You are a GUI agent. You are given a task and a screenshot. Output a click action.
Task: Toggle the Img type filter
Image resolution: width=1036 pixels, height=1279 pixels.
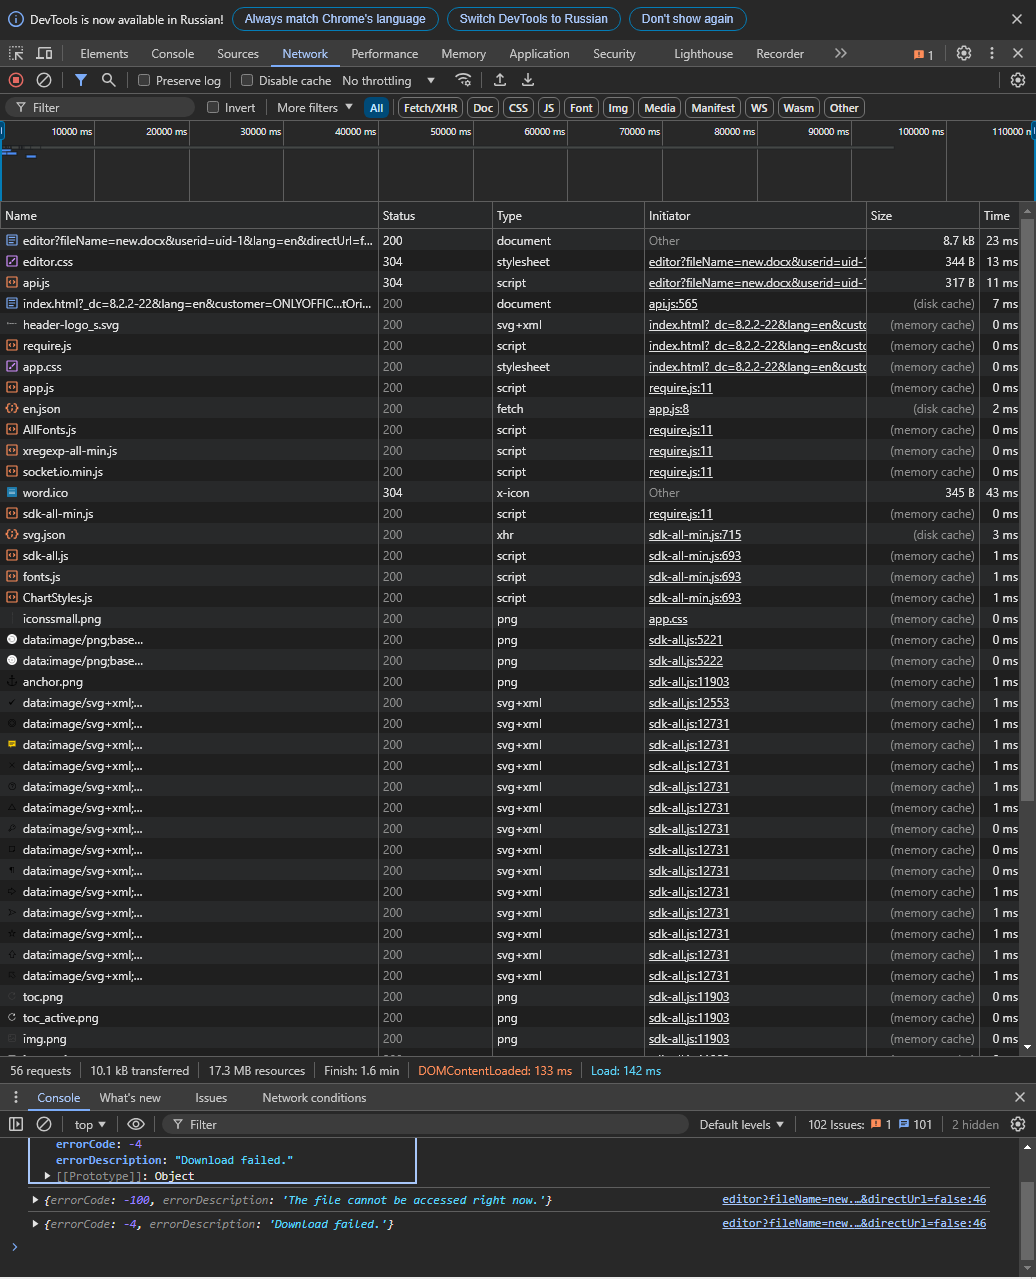pyautogui.click(x=619, y=108)
